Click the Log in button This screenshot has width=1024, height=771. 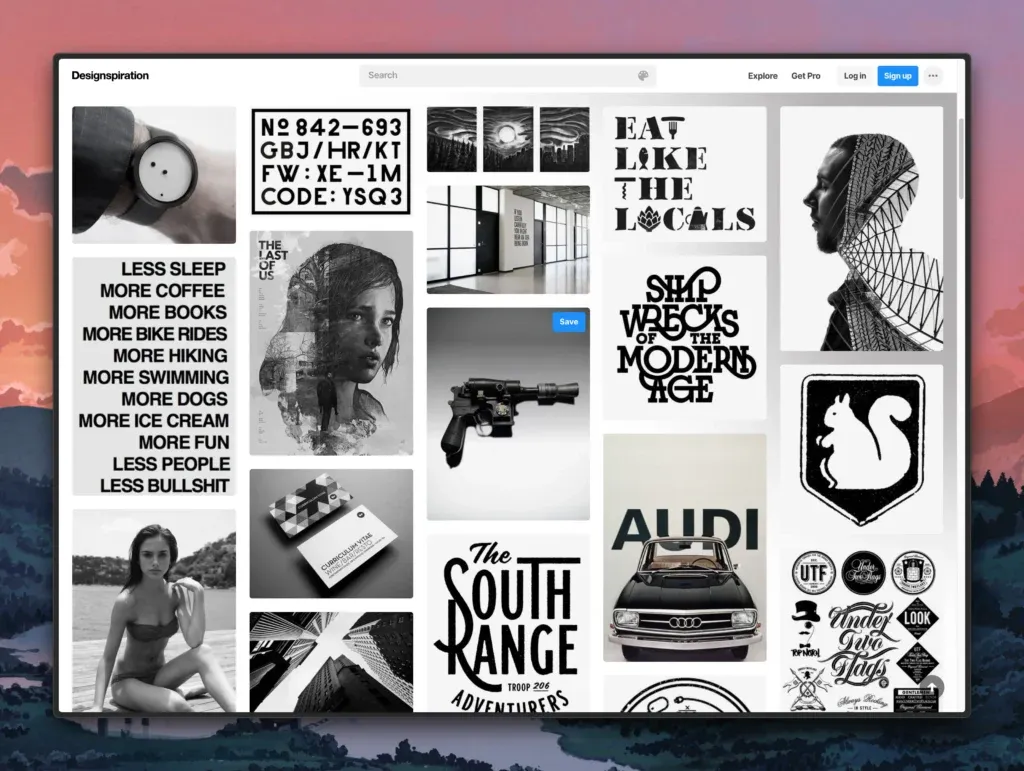coord(854,76)
